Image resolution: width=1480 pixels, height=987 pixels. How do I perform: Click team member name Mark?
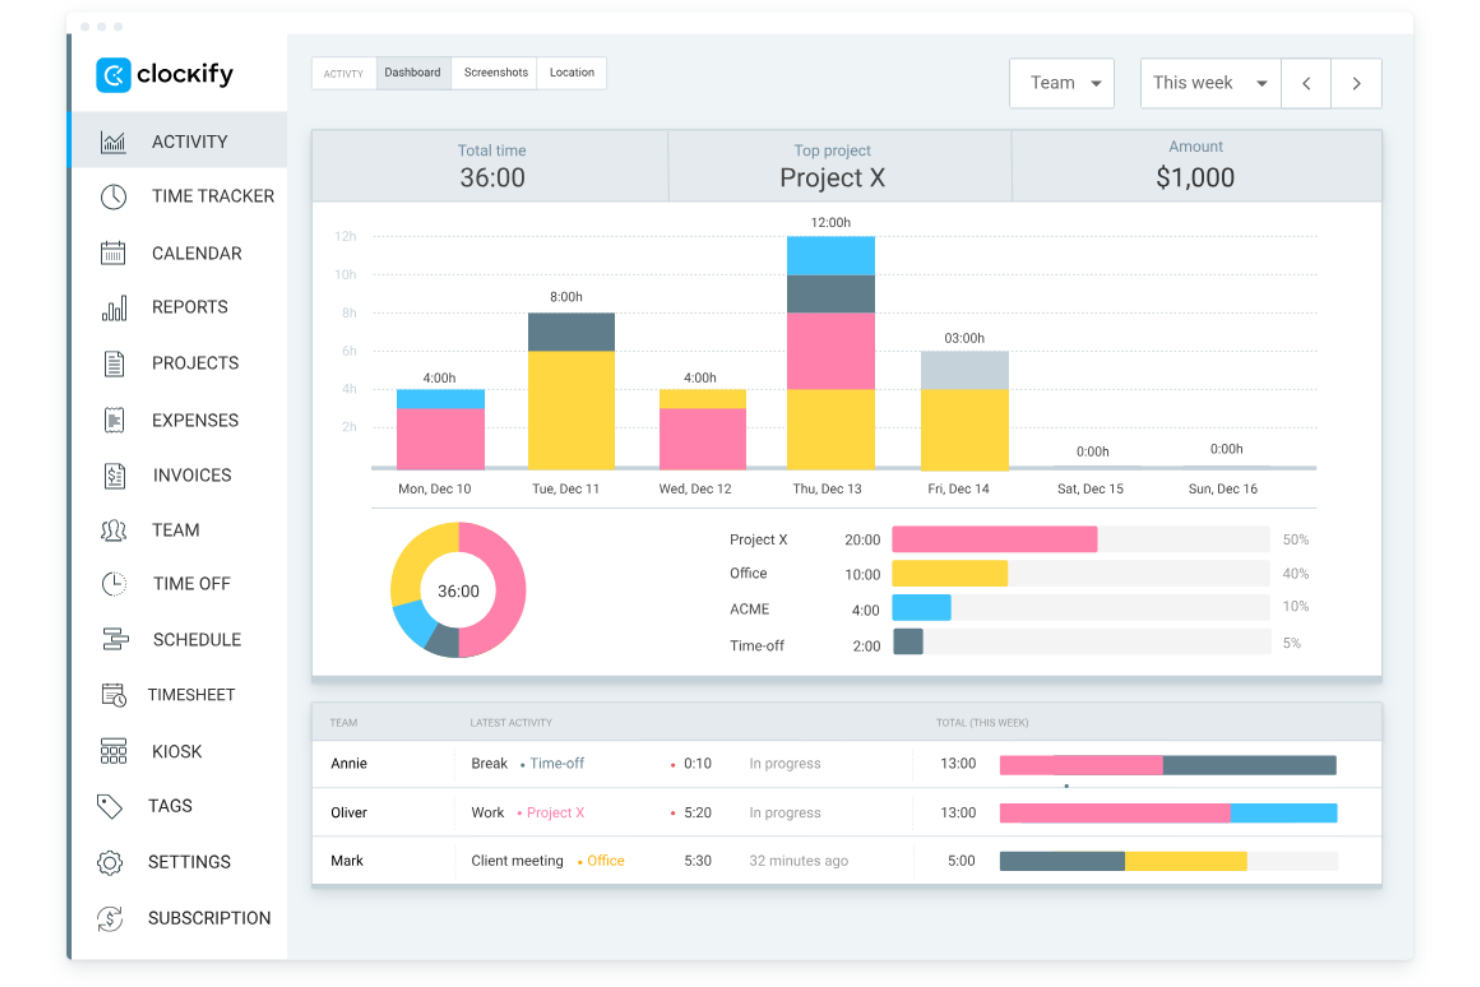[347, 861]
